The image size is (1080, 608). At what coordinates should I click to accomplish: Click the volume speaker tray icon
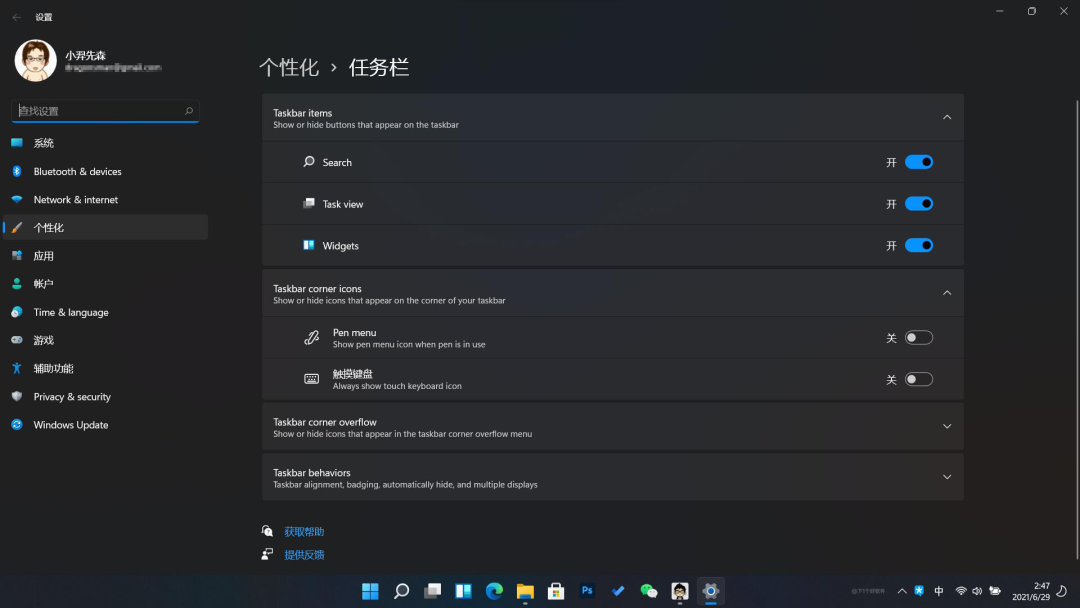pyautogui.click(x=977, y=591)
